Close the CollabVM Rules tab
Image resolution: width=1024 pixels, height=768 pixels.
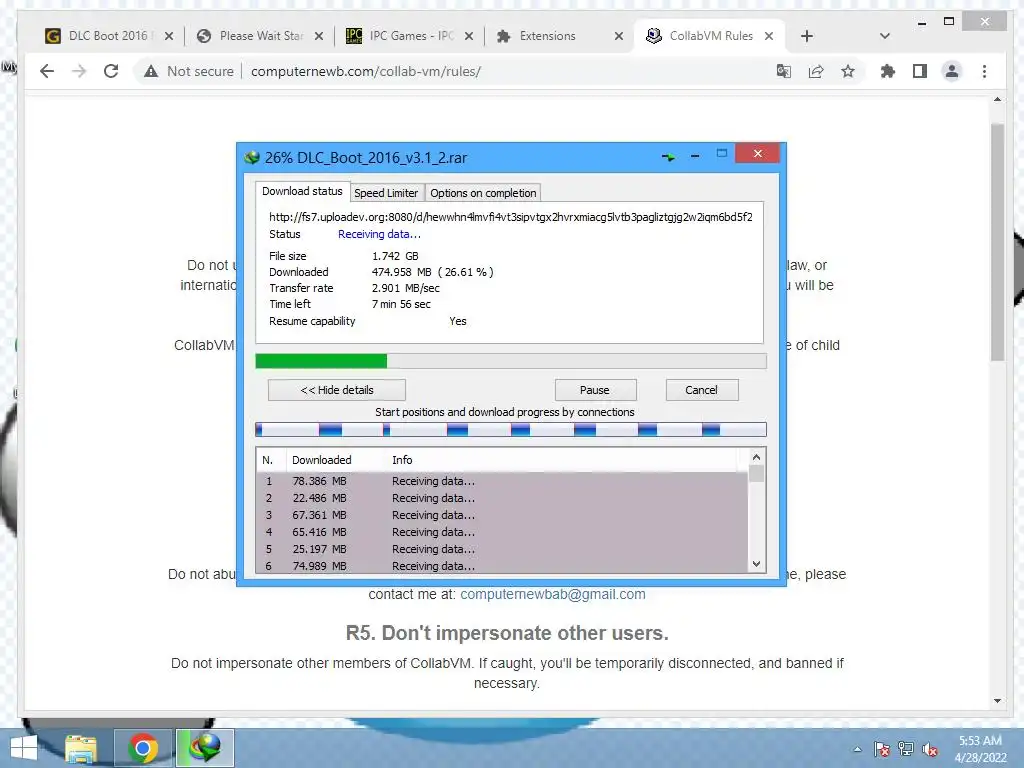[769, 36]
